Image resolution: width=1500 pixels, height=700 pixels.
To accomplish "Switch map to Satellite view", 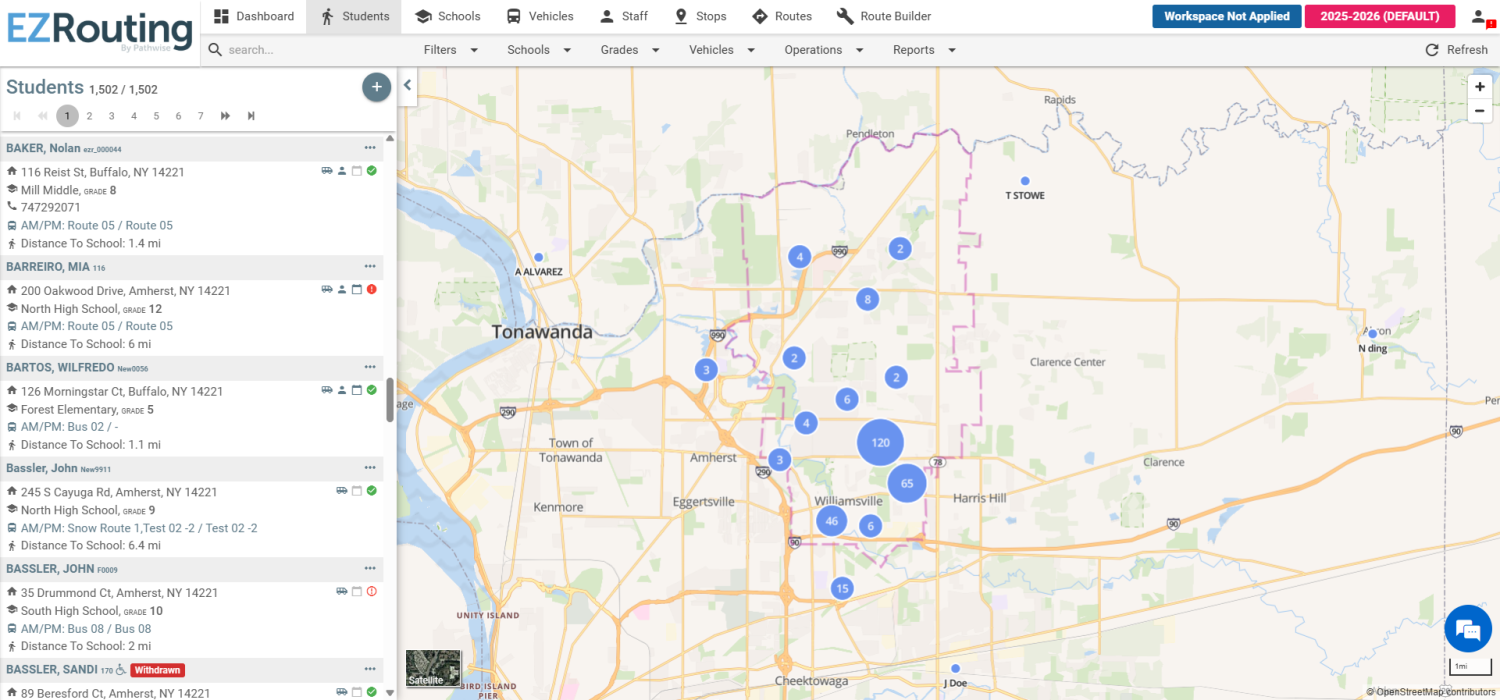I will [x=433, y=668].
